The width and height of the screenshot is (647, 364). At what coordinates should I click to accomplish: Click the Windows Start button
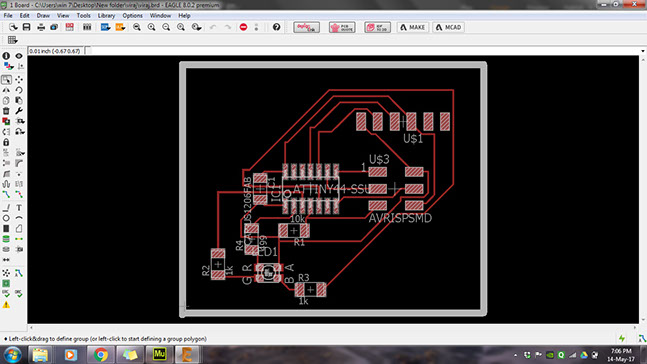coord(13,355)
